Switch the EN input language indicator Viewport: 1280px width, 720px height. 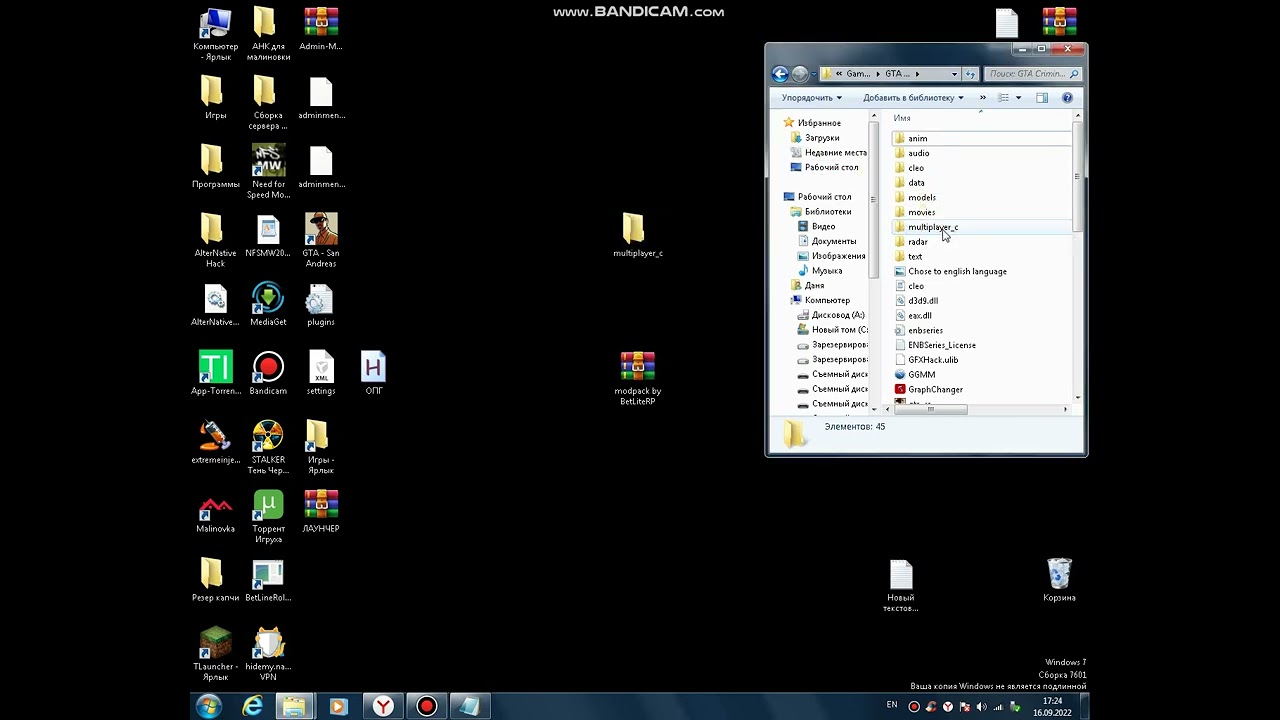click(892, 705)
